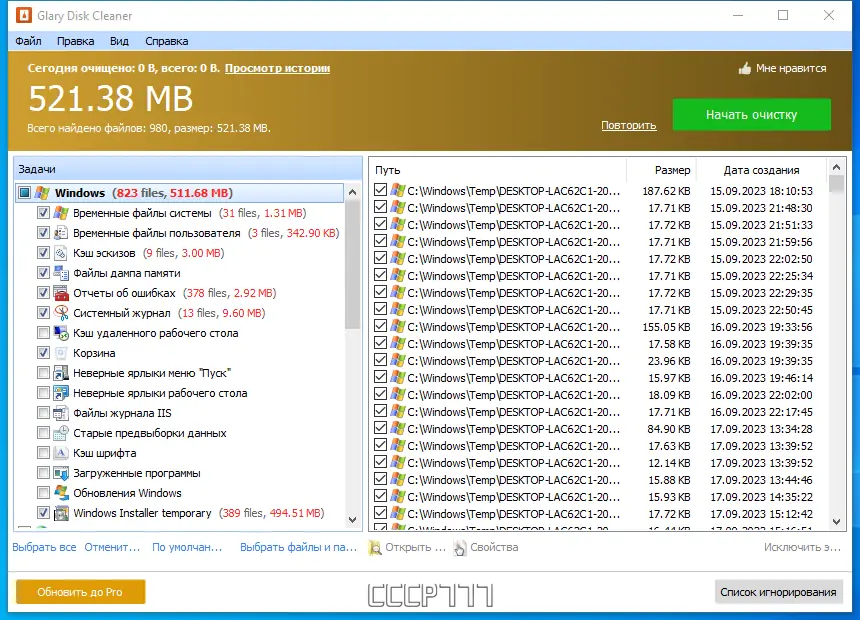Open the Вид menu
This screenshot has height=620, width=860.
[x=119, y=41]
